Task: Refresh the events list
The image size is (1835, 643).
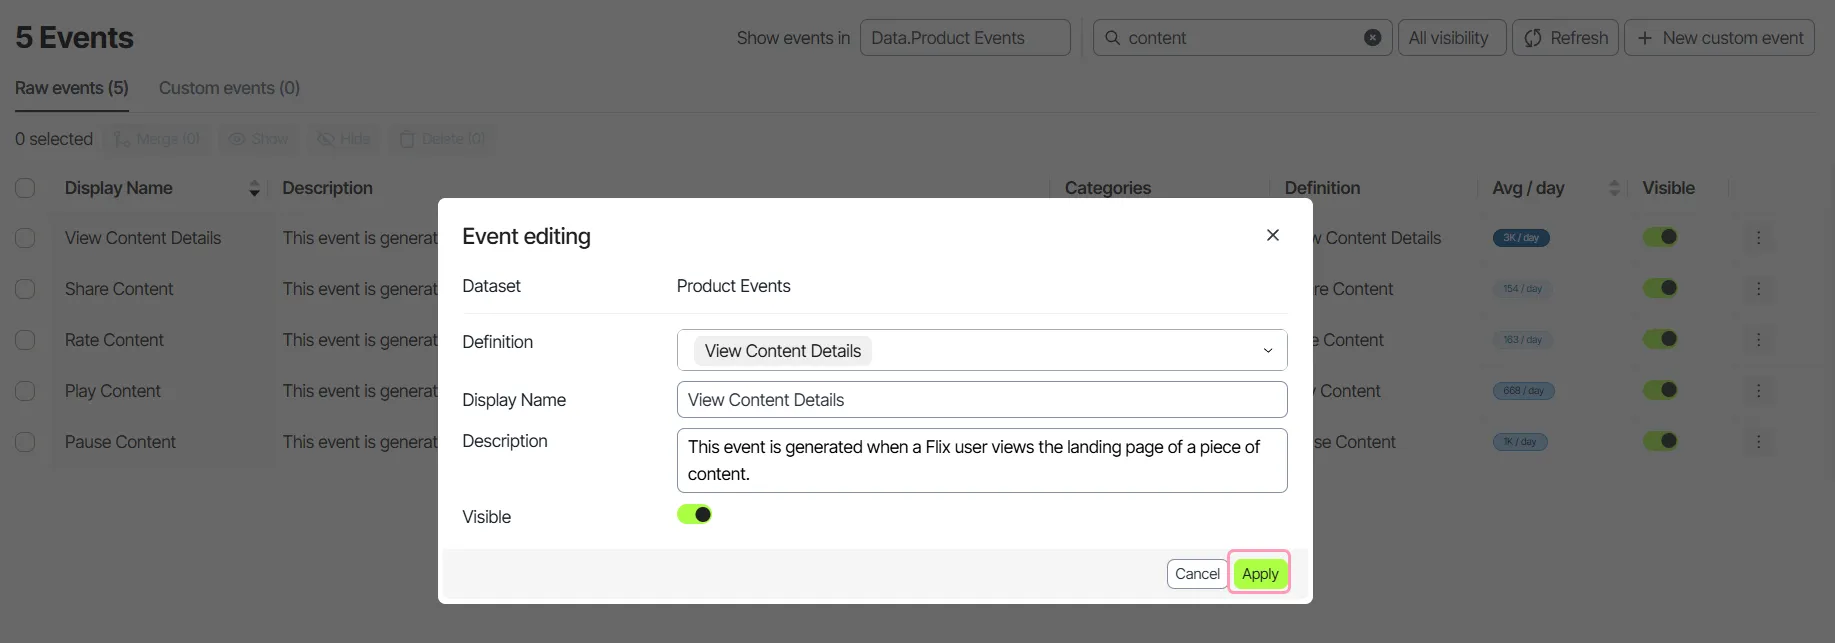Action: pos(1565,38)
